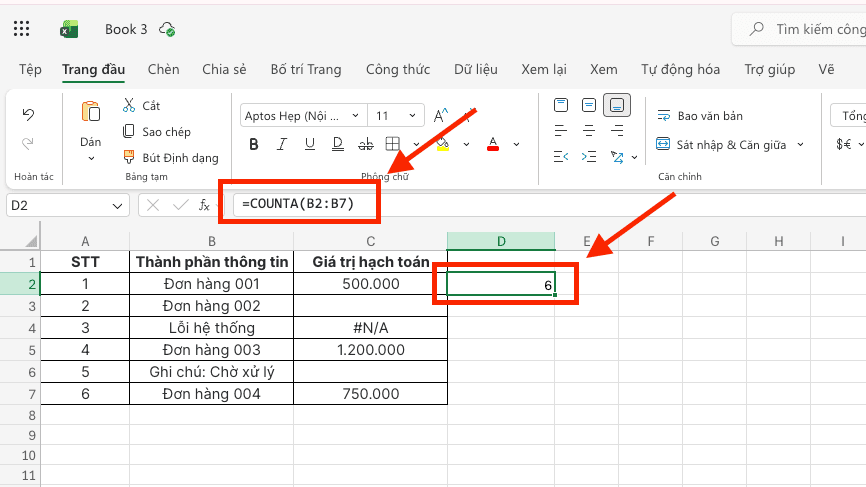Click the Dán (Paste) clipboard icon
This screenshot has height=487, width=866.
90,113
